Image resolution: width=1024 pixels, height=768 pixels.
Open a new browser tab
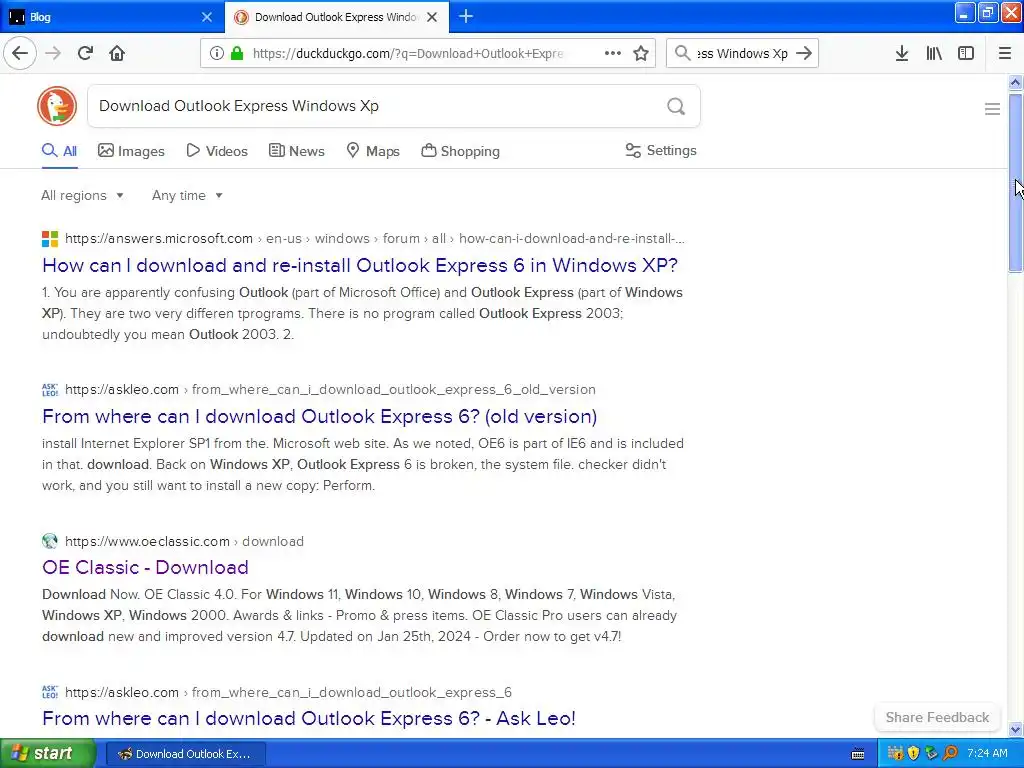click(x=466, y=16)
